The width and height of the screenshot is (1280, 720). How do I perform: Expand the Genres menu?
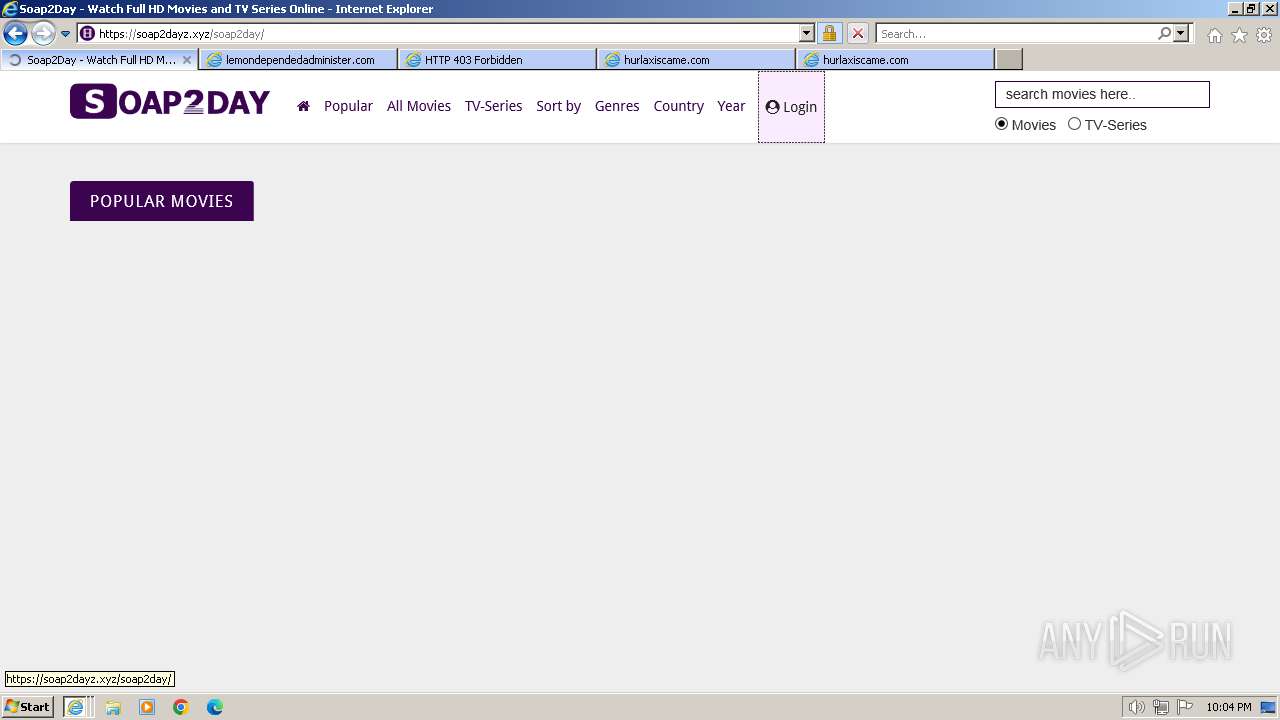617,106
